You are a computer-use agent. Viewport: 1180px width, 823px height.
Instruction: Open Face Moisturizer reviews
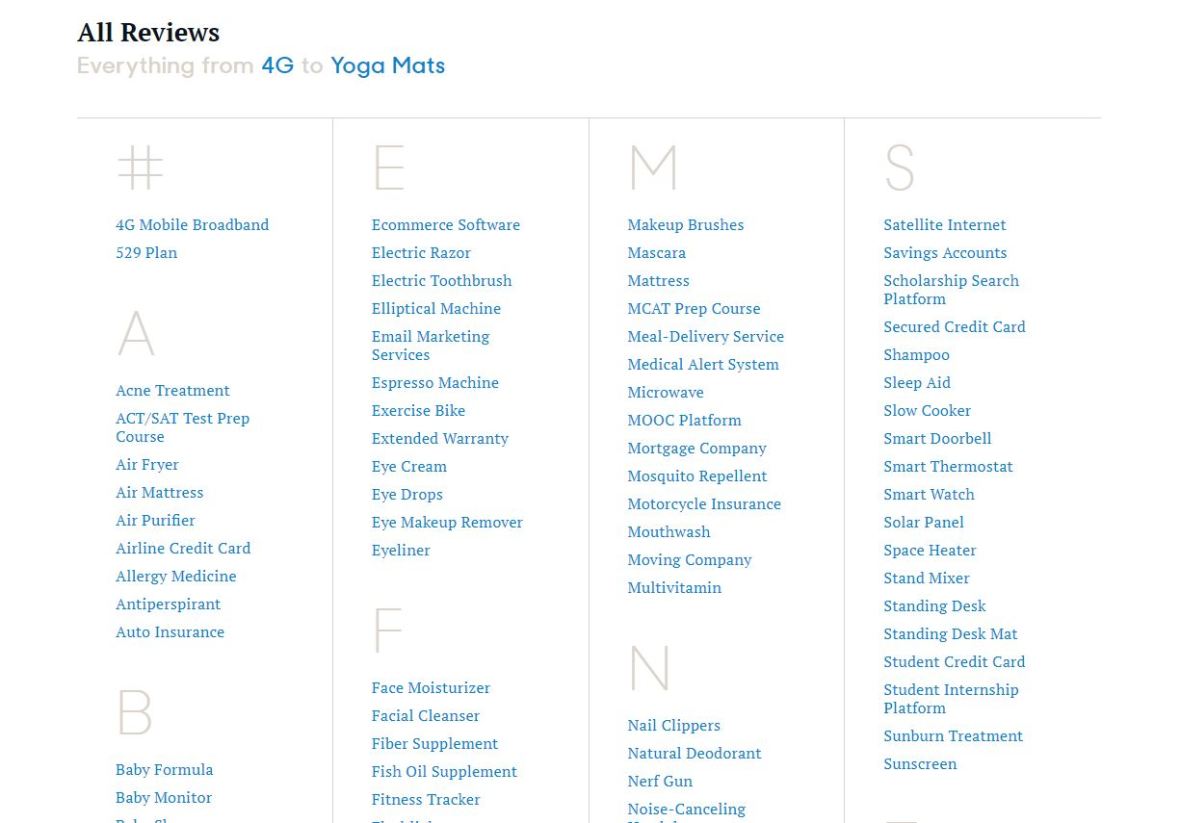coord(431,688)
